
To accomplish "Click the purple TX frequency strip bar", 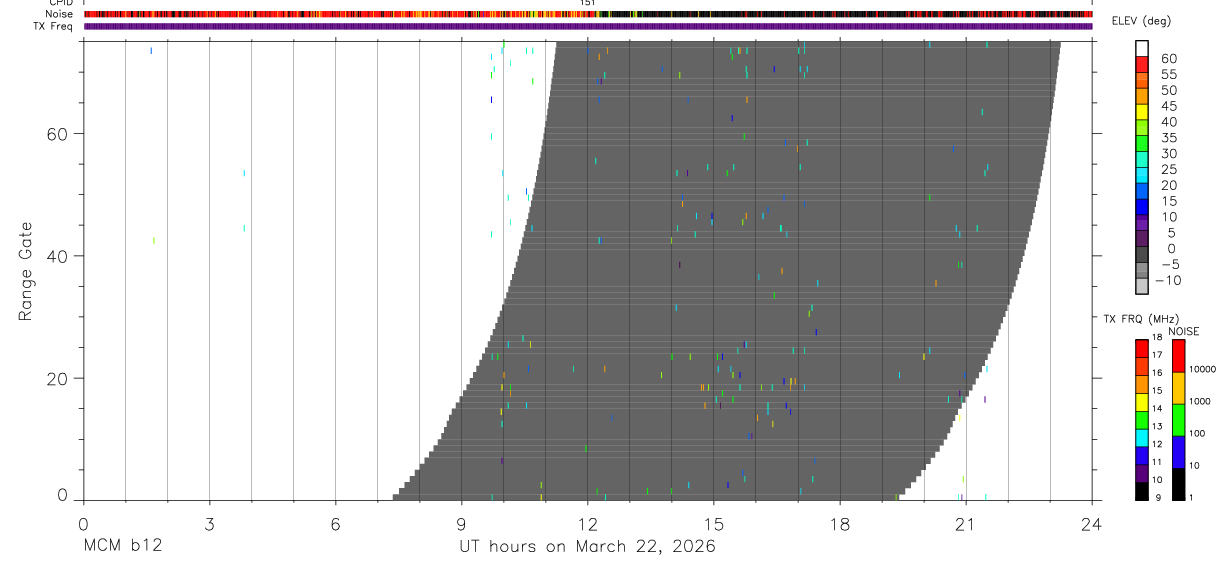I will (x=588, y=26).
